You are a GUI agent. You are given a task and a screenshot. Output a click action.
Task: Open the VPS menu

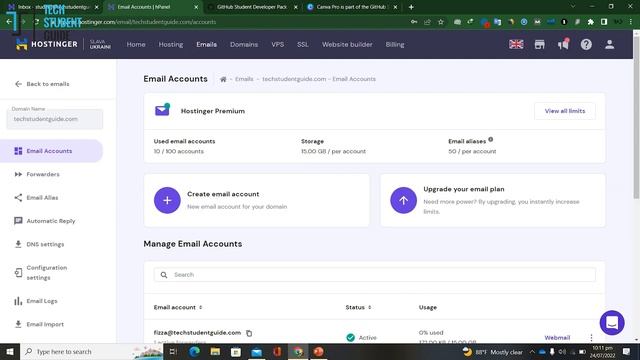[x=278, y=44]
